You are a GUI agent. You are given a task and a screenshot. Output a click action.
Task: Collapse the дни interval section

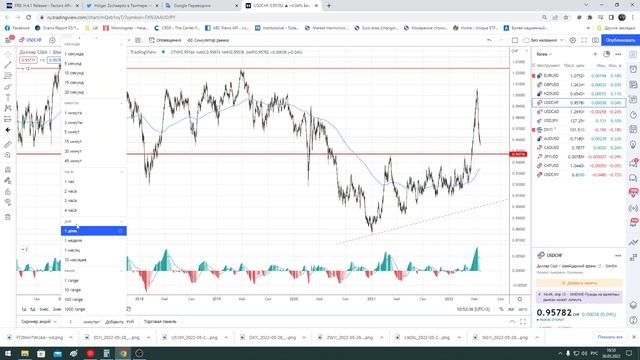click(121, 221)
